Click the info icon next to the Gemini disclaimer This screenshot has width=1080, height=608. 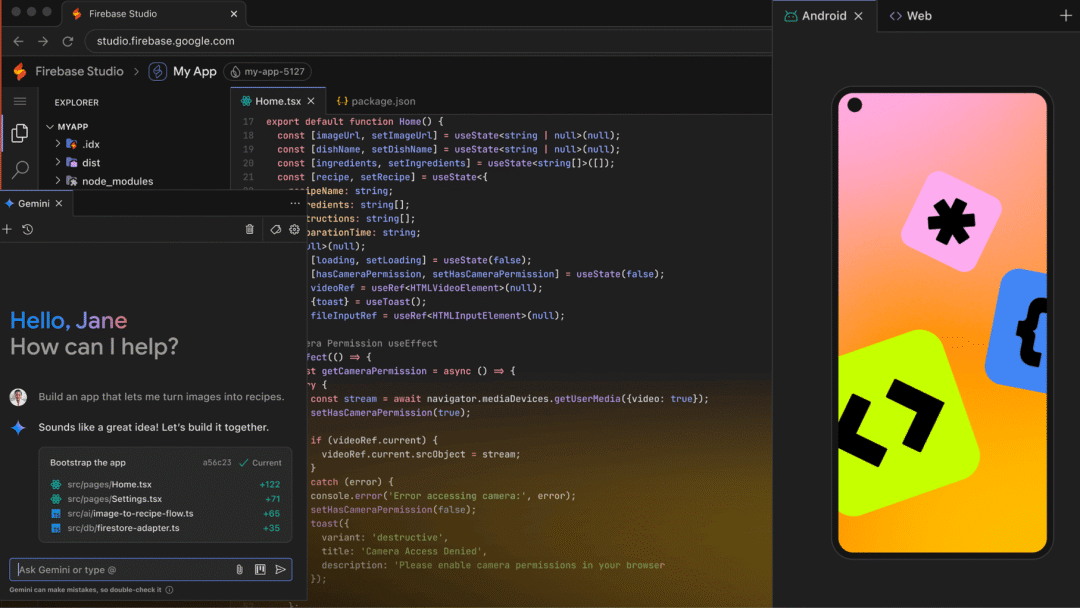point(169,589)
